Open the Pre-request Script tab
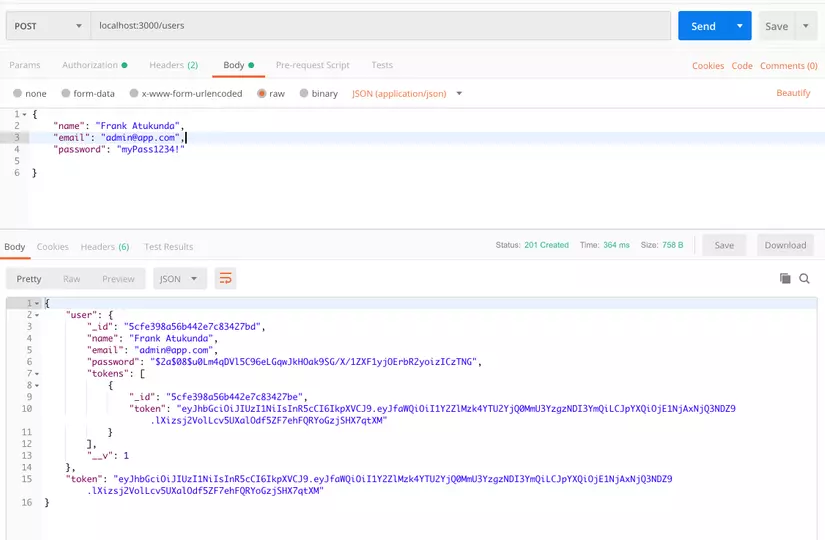Viewport: 825px width, 540px height. [x=312, y=65]
